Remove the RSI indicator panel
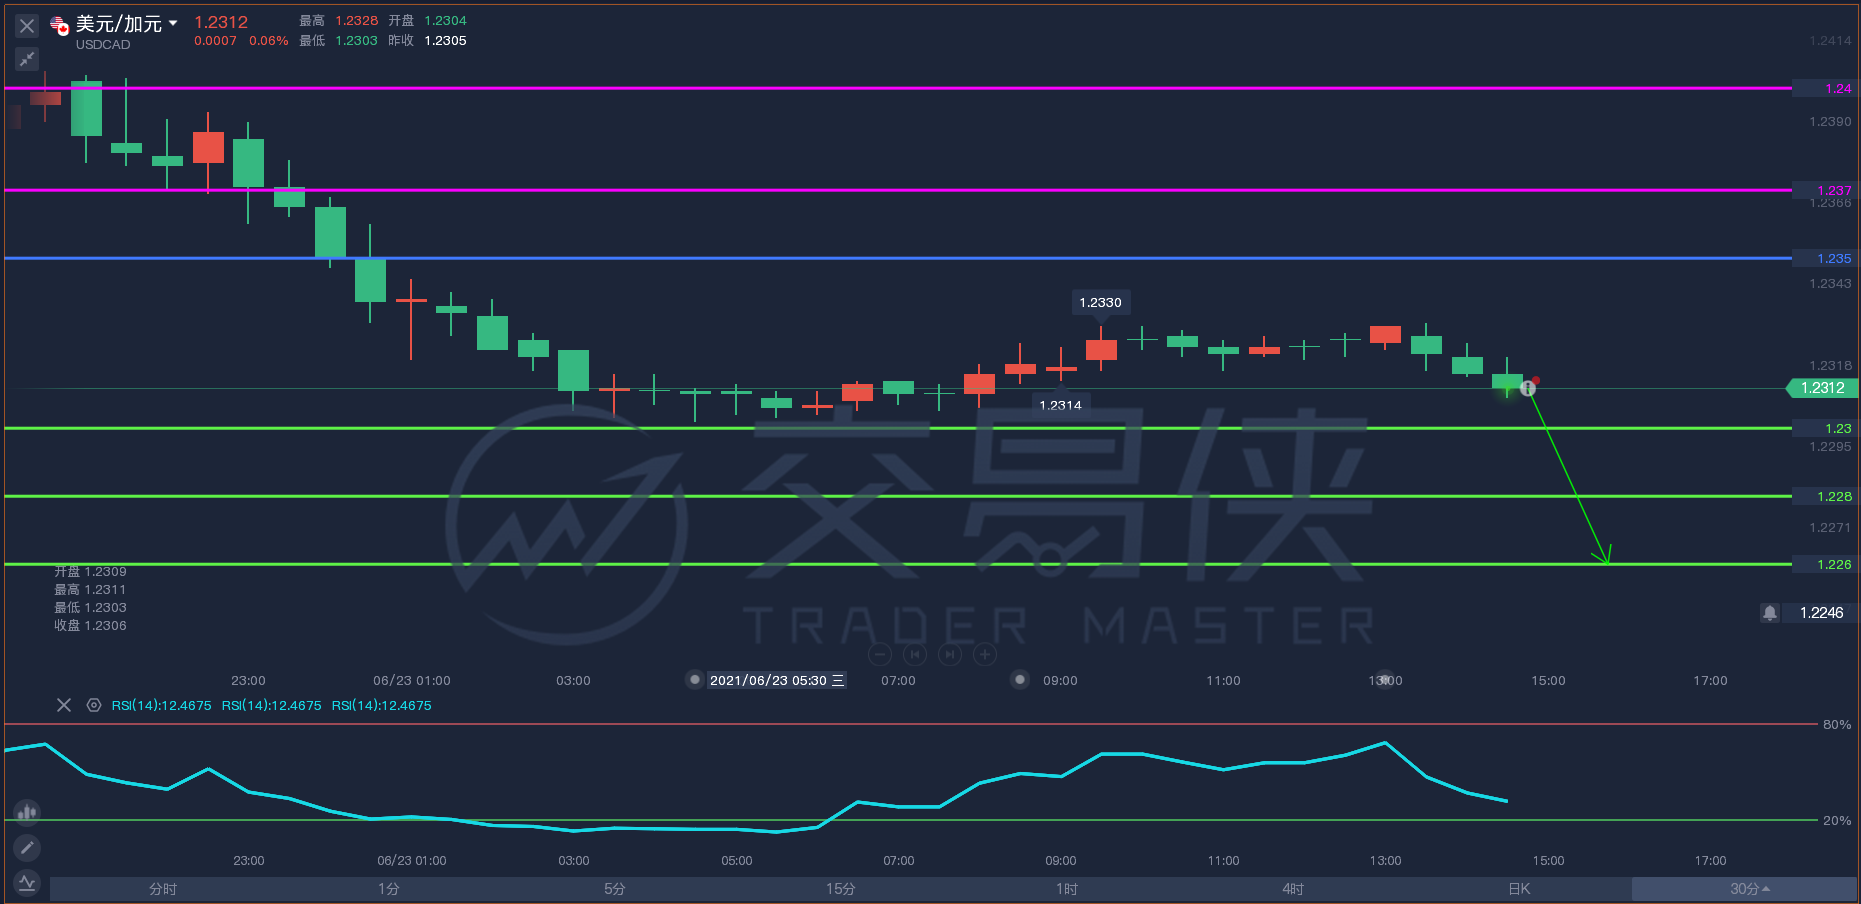The image size is (1861, 904). click(64, 705)
